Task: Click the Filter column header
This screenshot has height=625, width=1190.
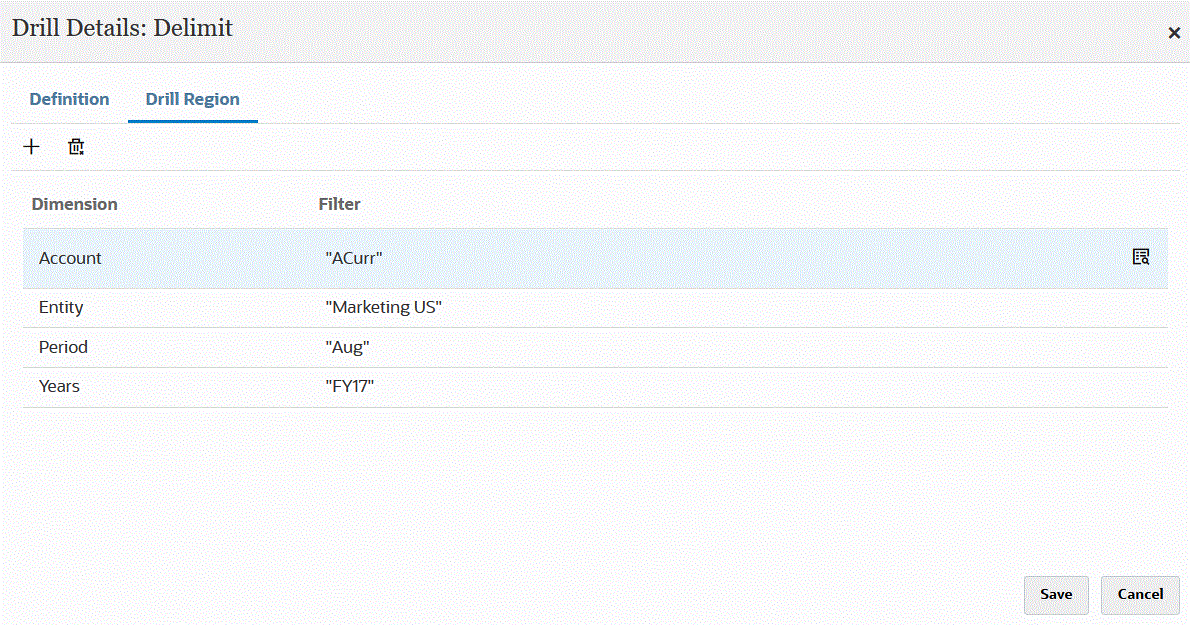Action: tap(339, 204)
